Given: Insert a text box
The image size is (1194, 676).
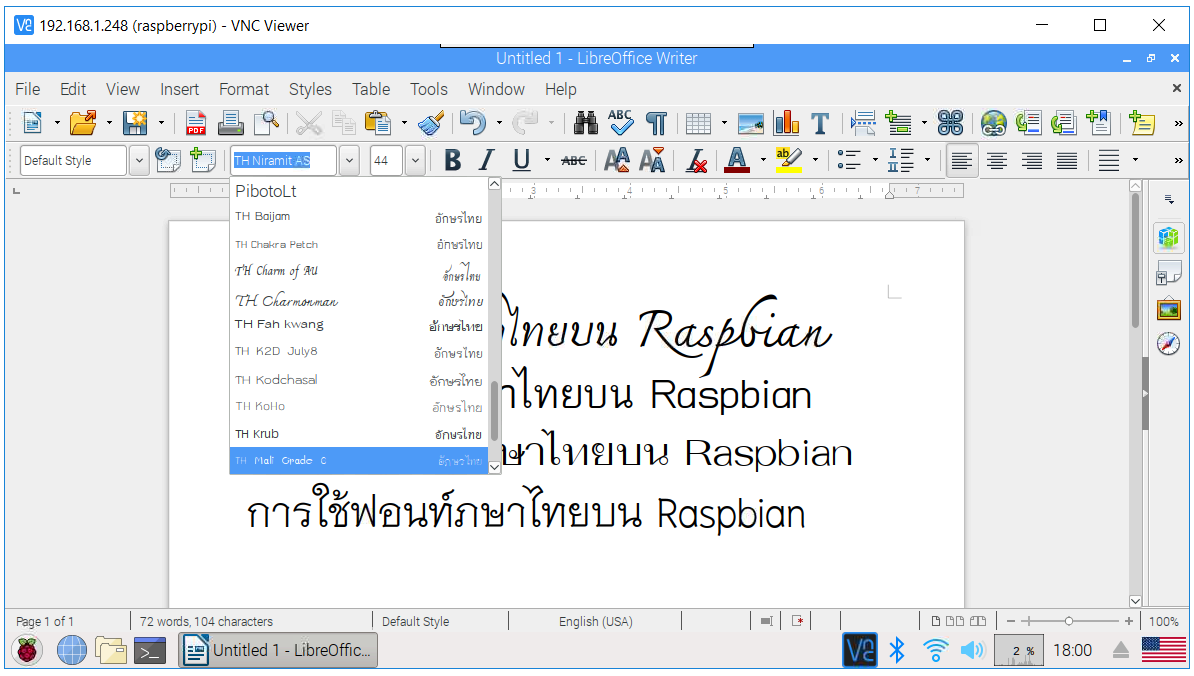Looking at the screenshot, I should coord(820,123).
